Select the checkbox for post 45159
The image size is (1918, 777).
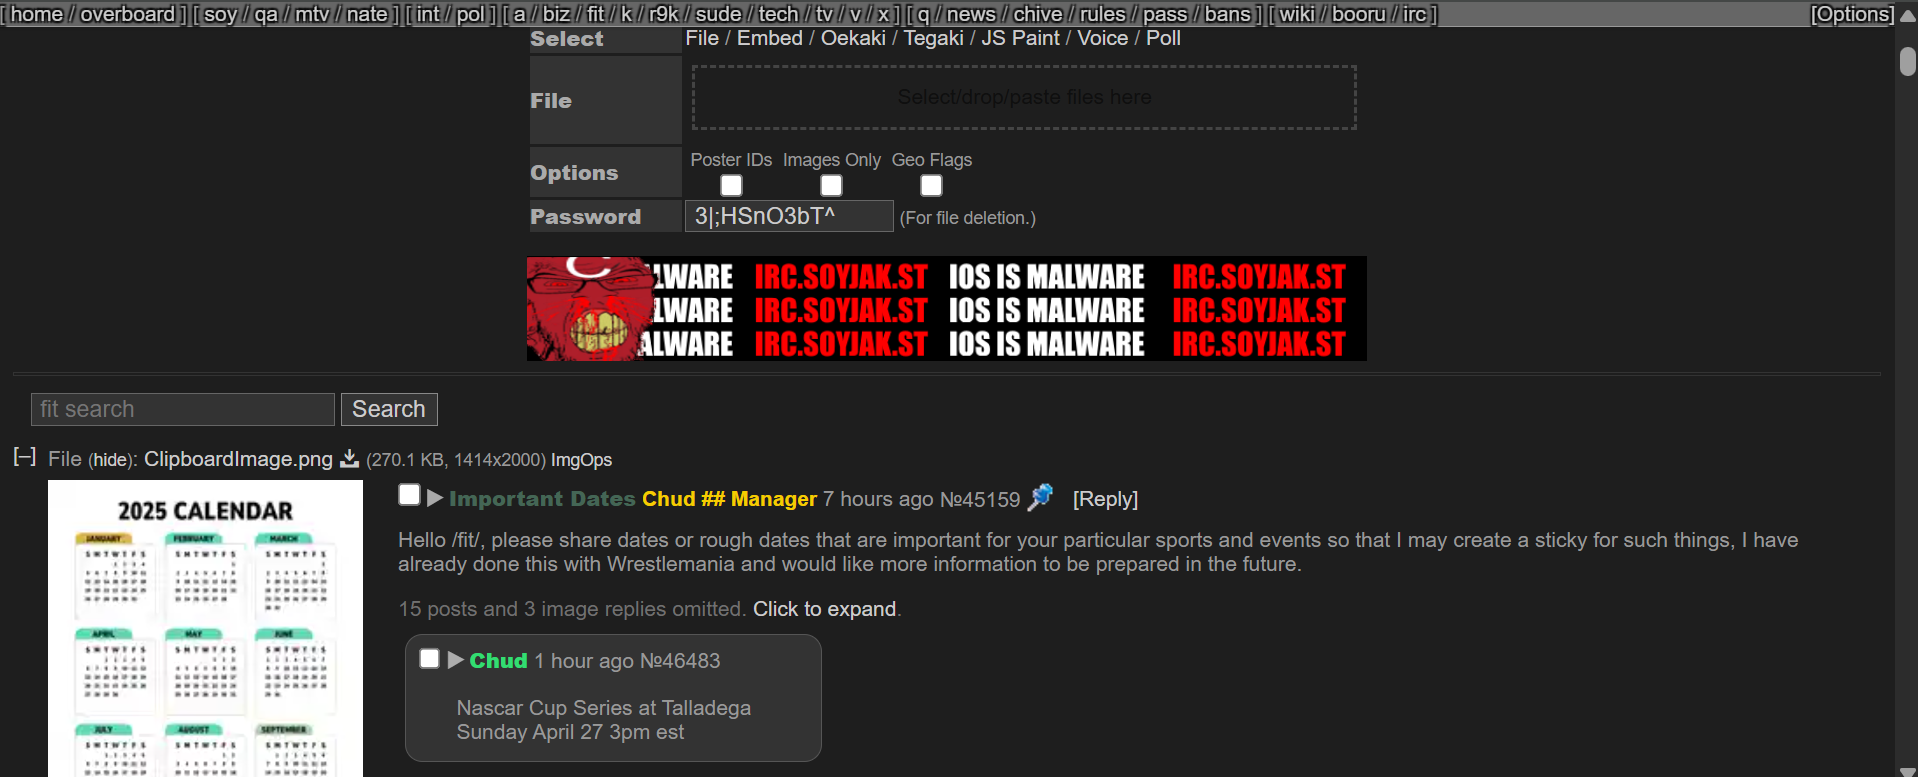[409, 495]
